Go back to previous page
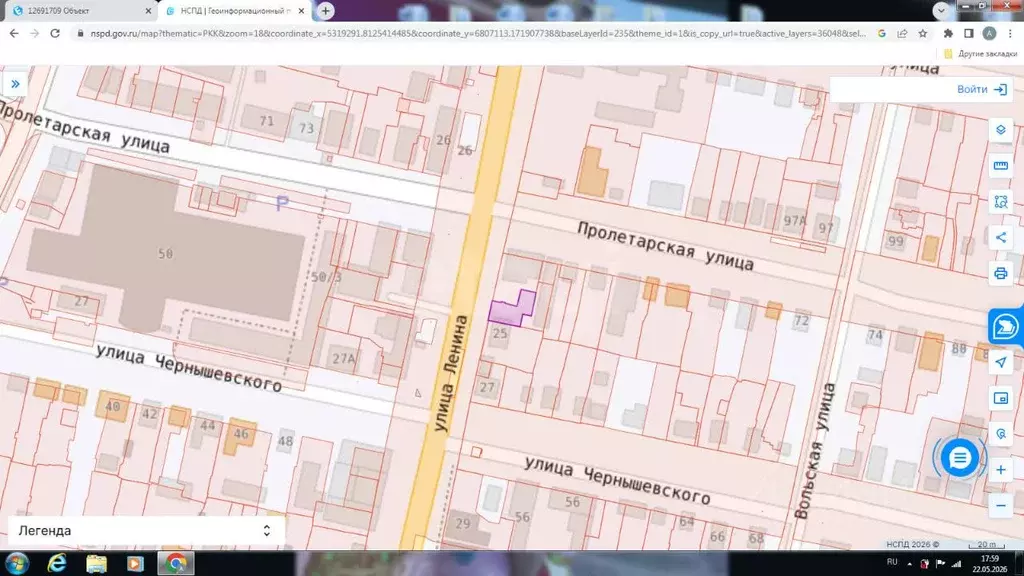Screen dimensions: 1024x576 14,33
